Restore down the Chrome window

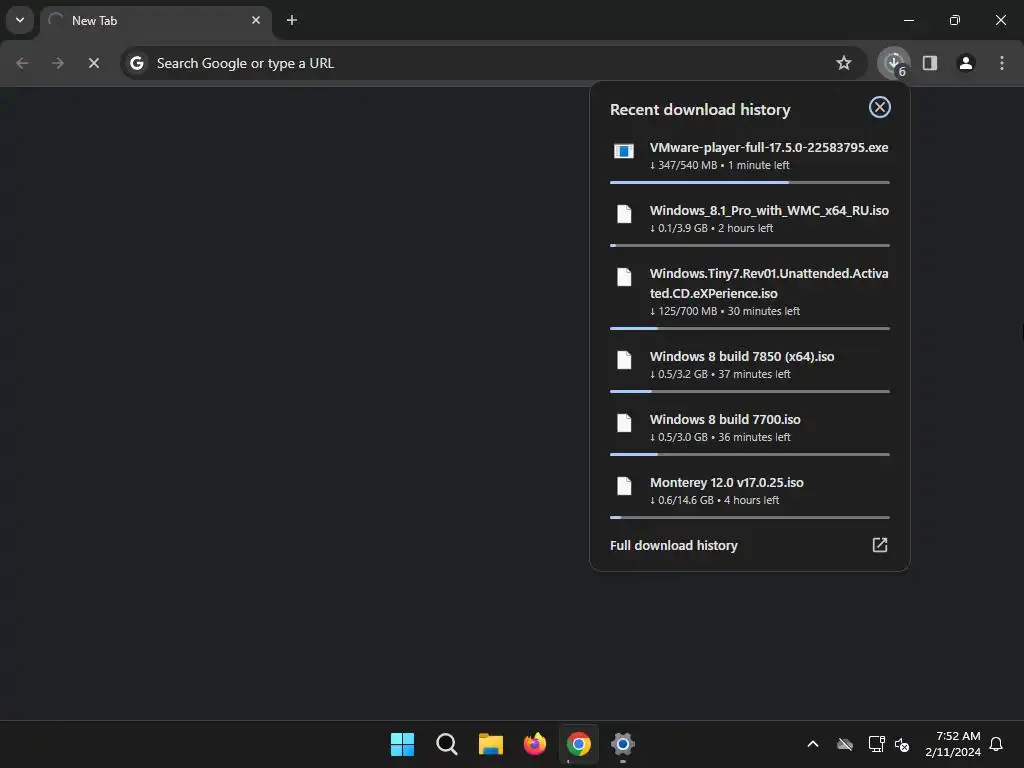tap(955, 20)
